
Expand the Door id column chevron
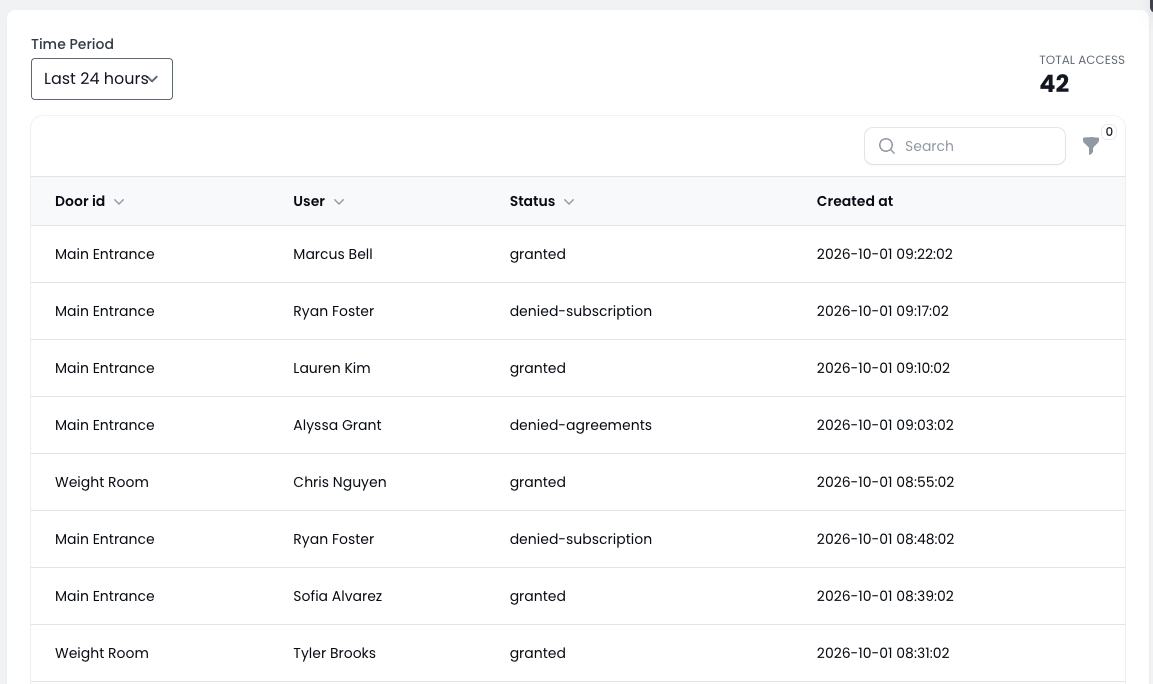point(119,202)
